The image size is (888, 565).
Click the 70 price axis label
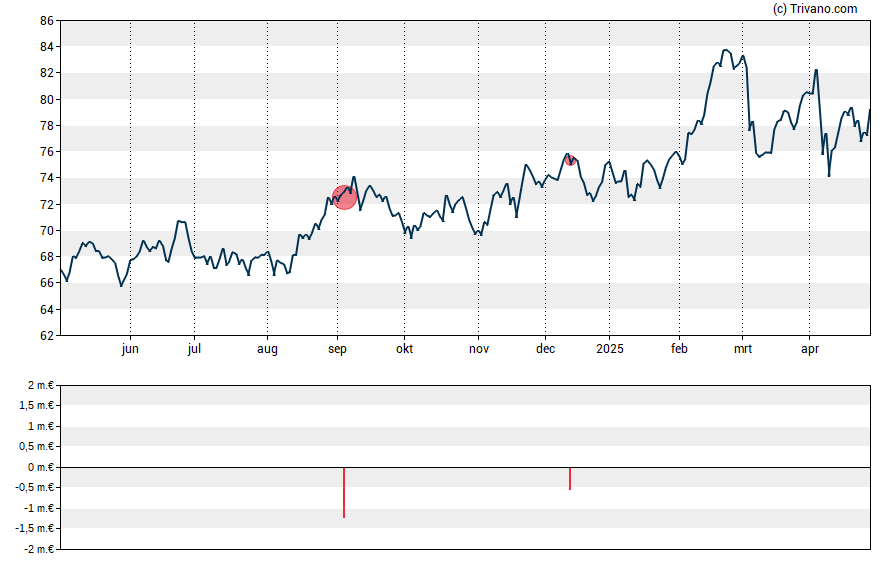coord(47,230)
